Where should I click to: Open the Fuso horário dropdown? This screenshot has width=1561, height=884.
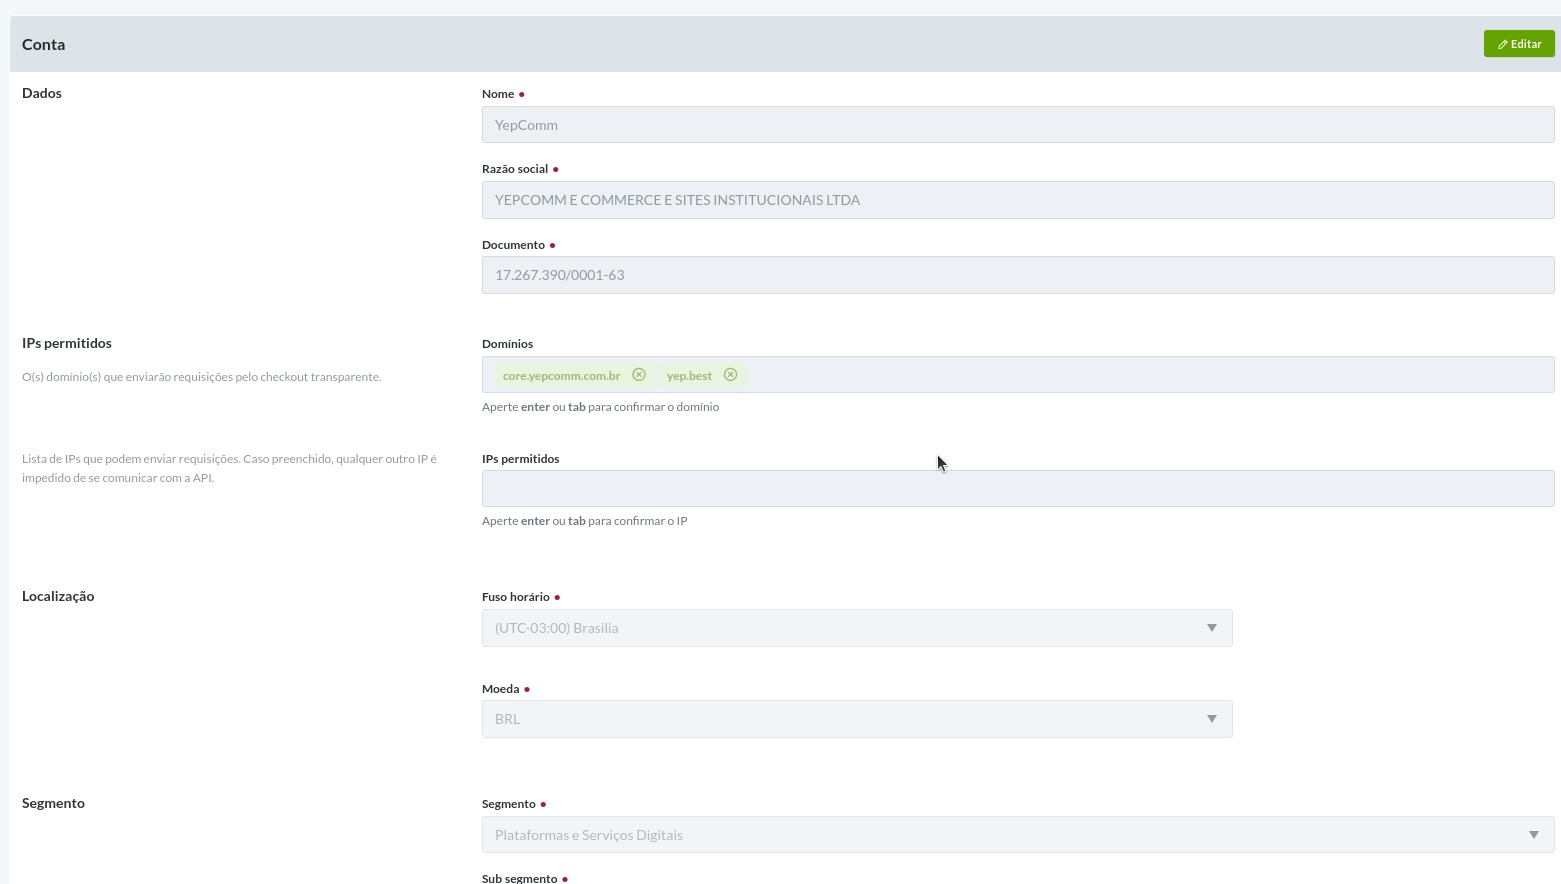click(857, 628)
